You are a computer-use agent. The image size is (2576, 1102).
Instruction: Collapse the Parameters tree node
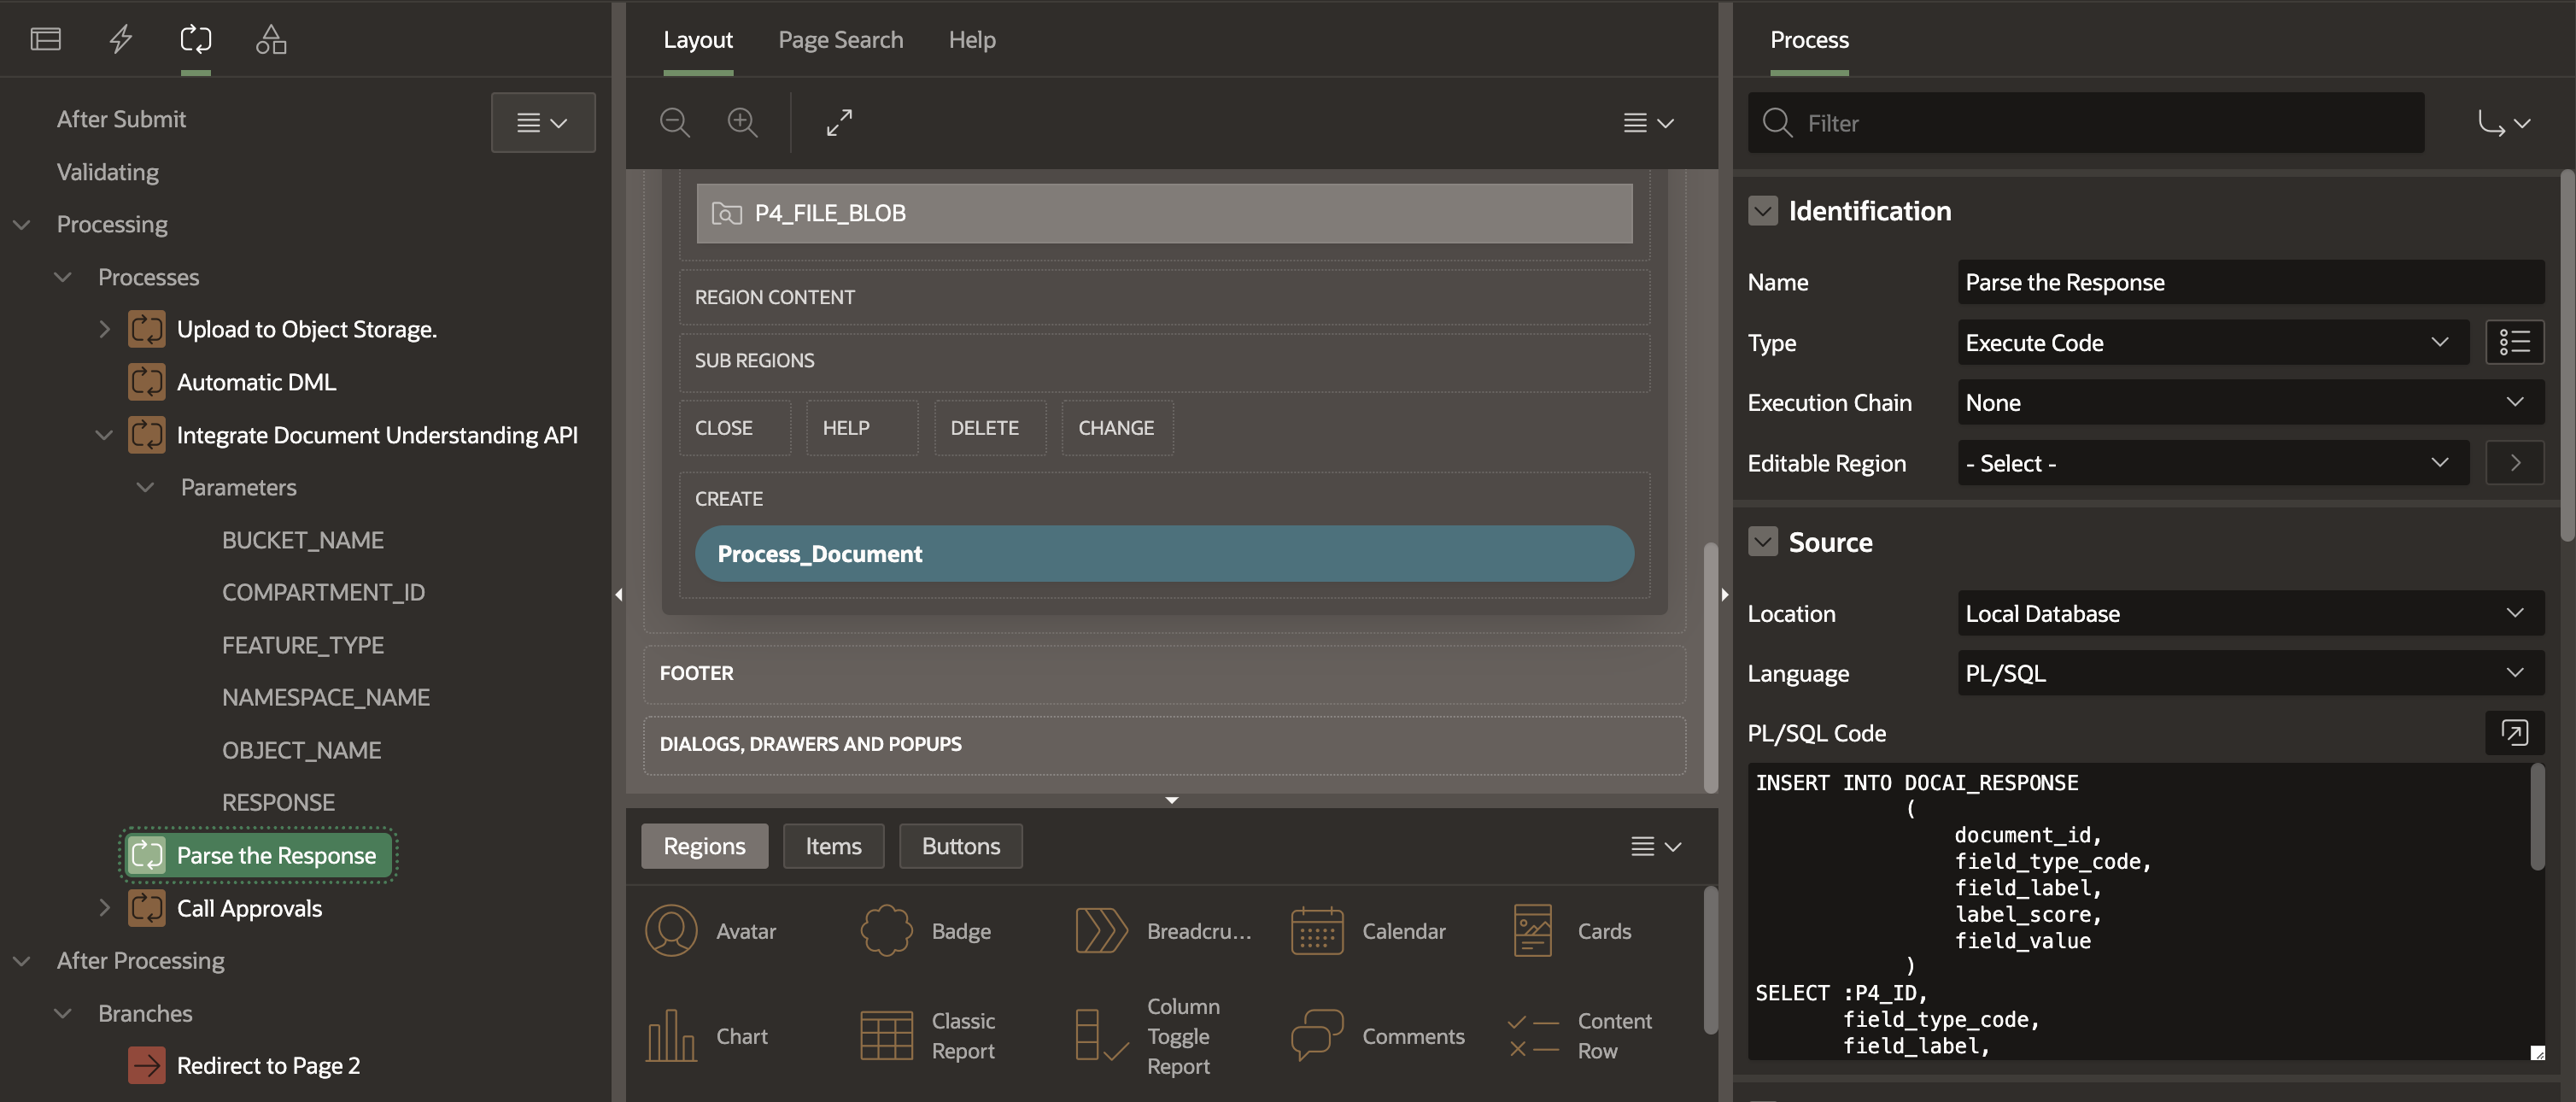point(145,487)
